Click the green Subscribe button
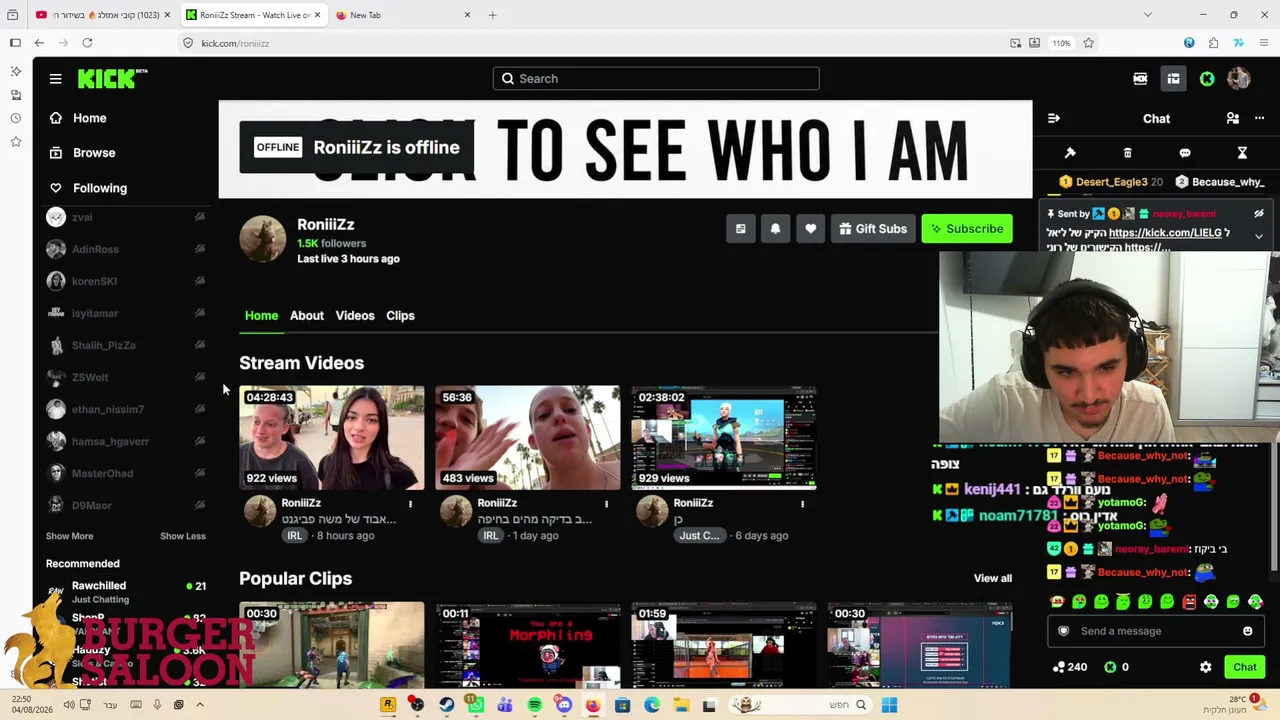Viewport: 1280px width, 720px height. click(967, 229)
